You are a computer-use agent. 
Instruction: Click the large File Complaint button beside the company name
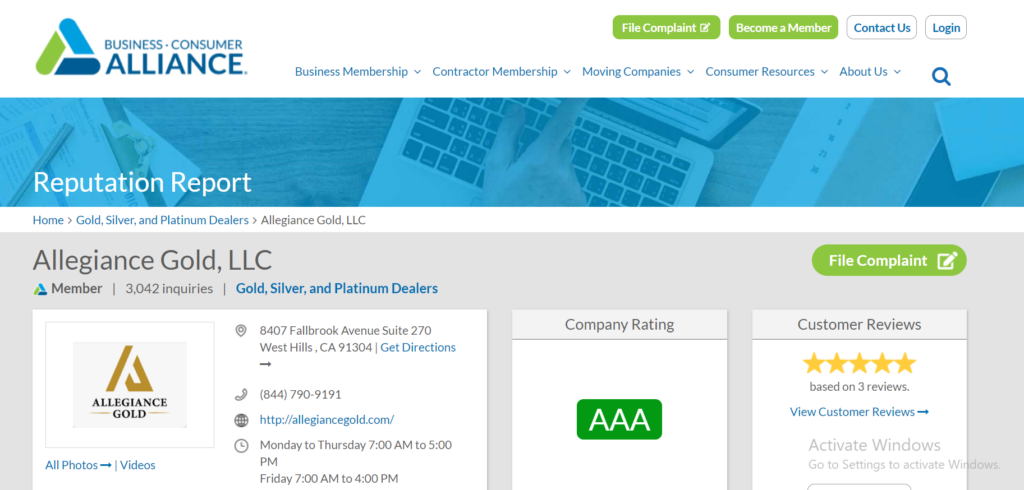coord(889,260)
